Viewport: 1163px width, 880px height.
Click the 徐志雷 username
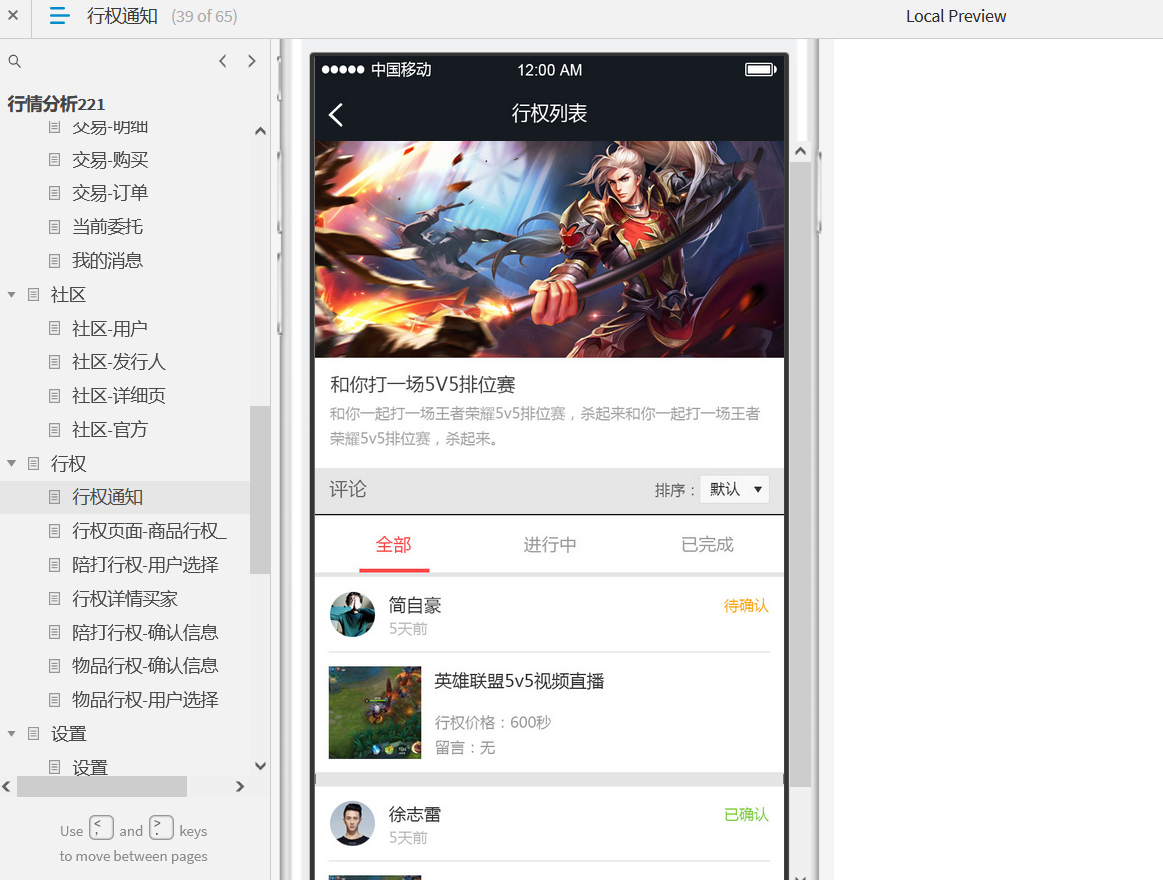415,815
